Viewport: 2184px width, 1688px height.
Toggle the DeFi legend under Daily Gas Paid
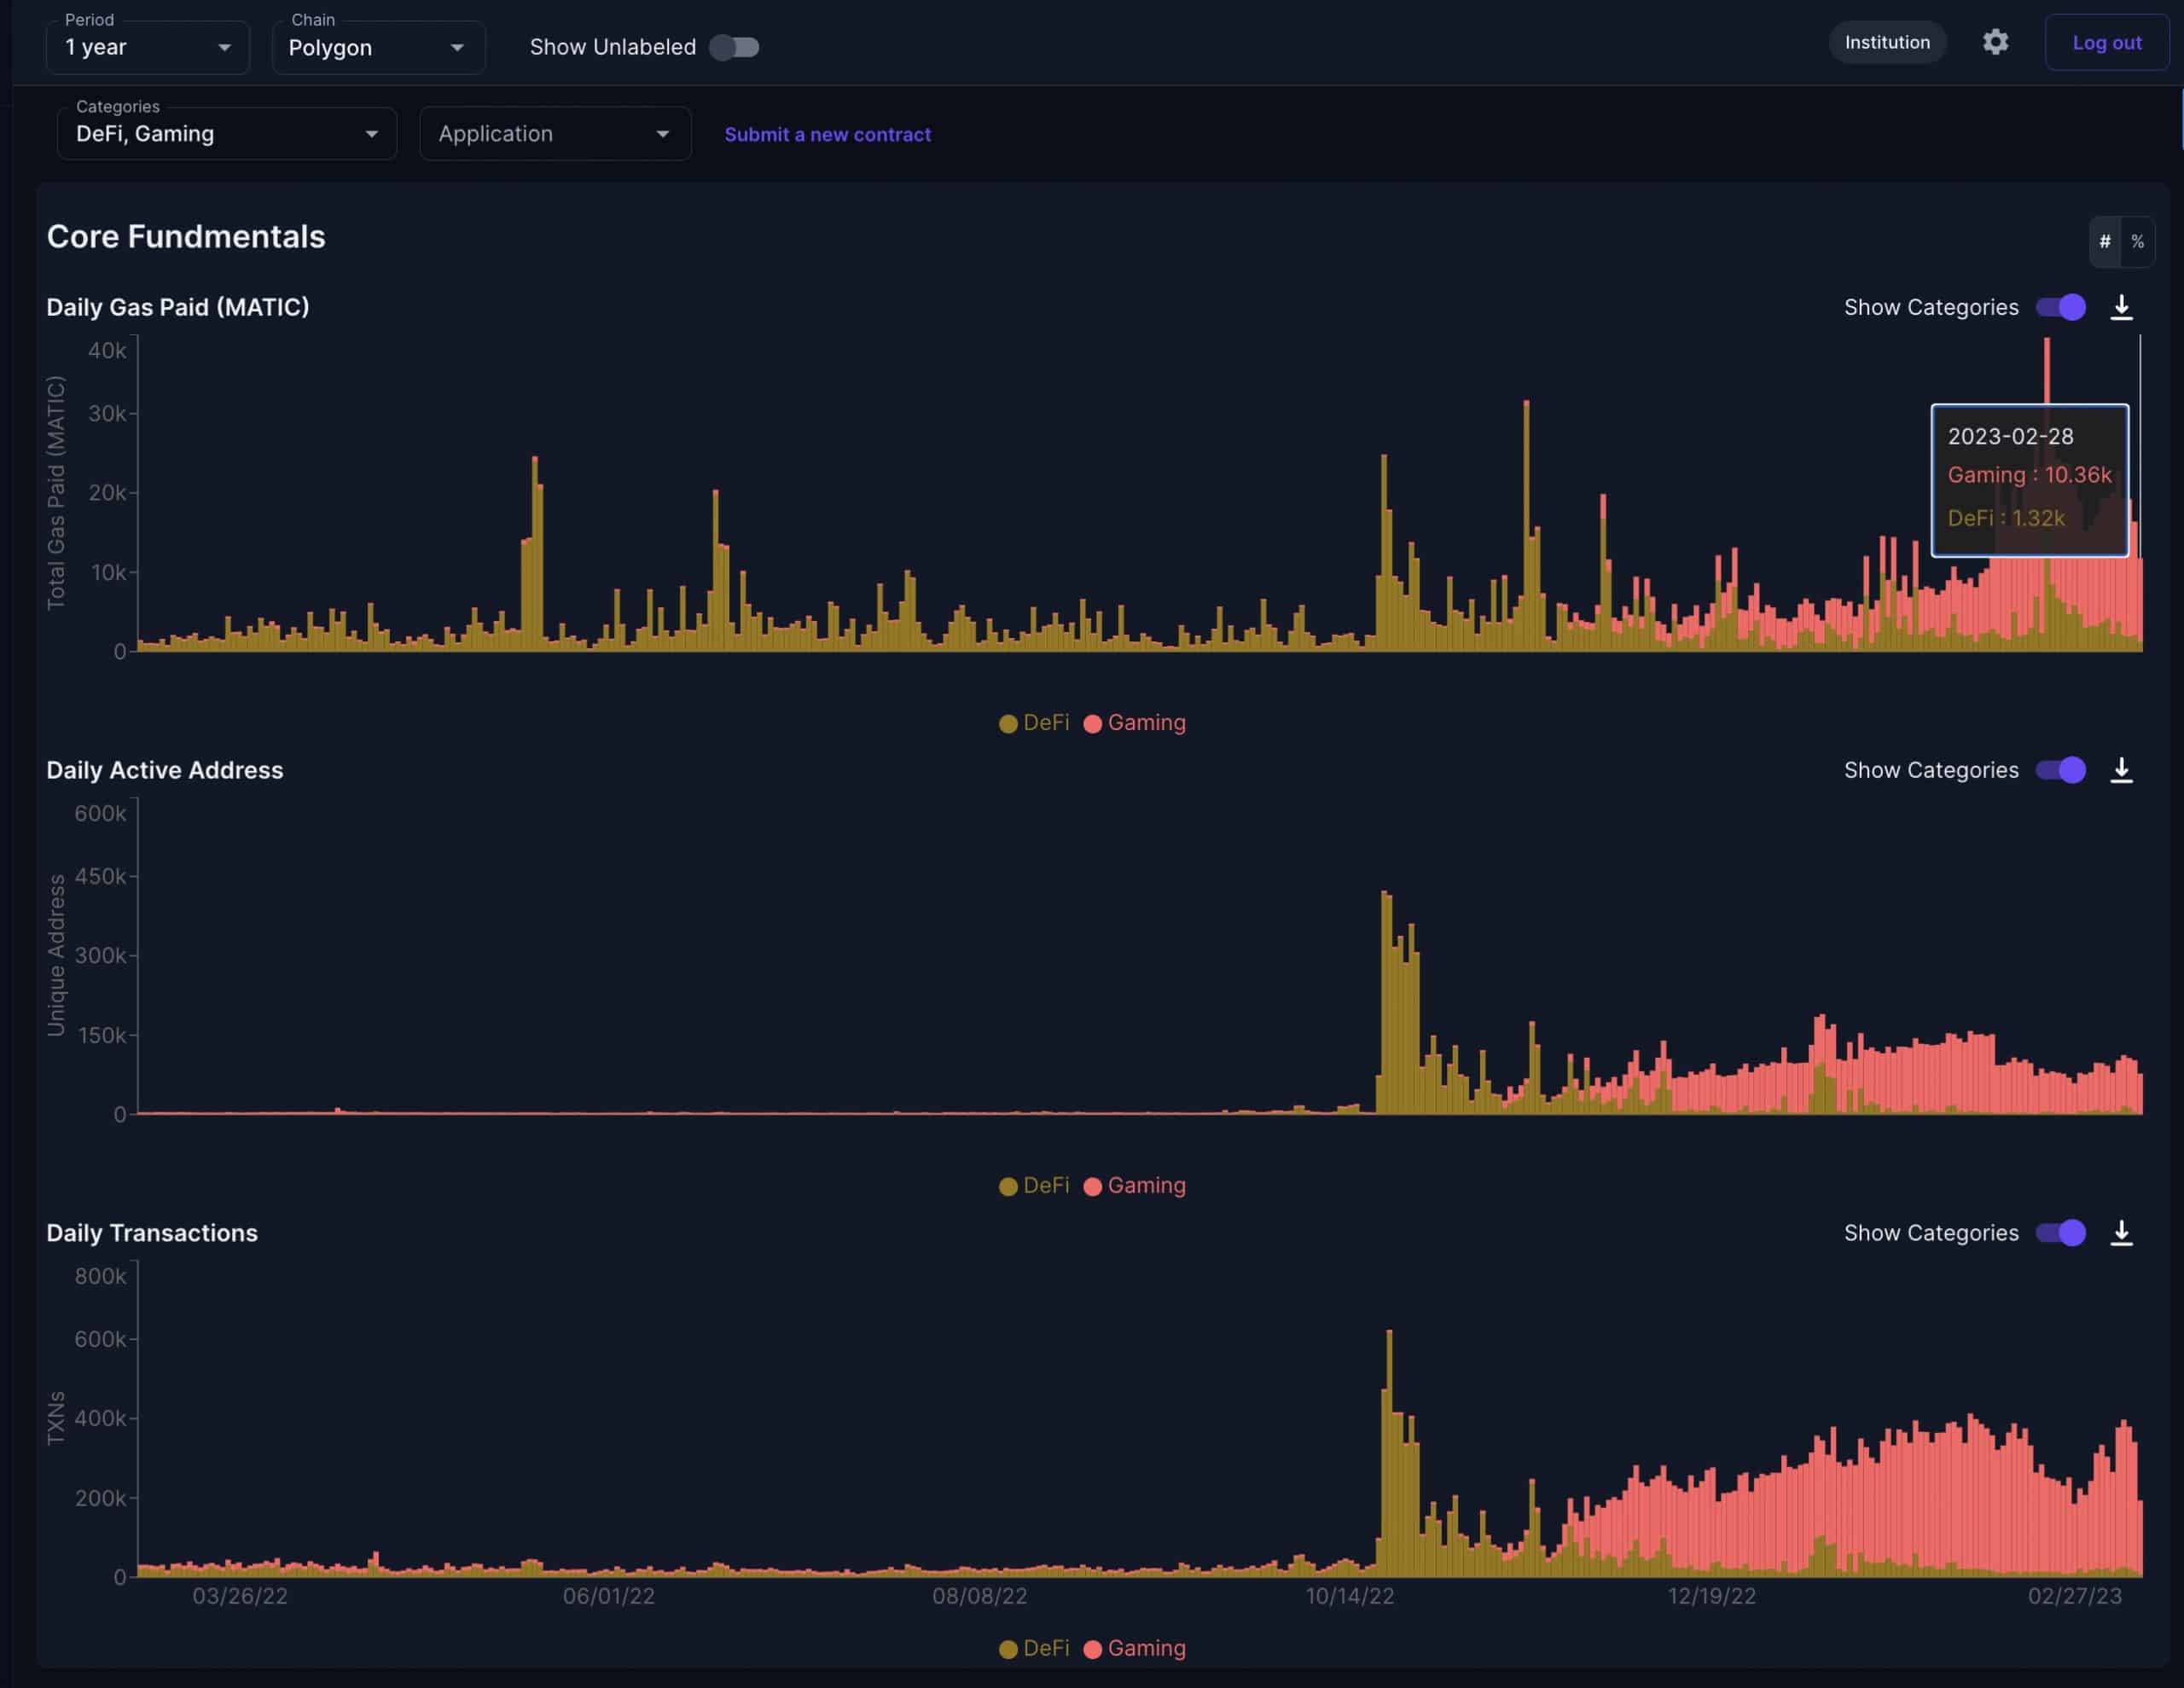(1034, 722)
